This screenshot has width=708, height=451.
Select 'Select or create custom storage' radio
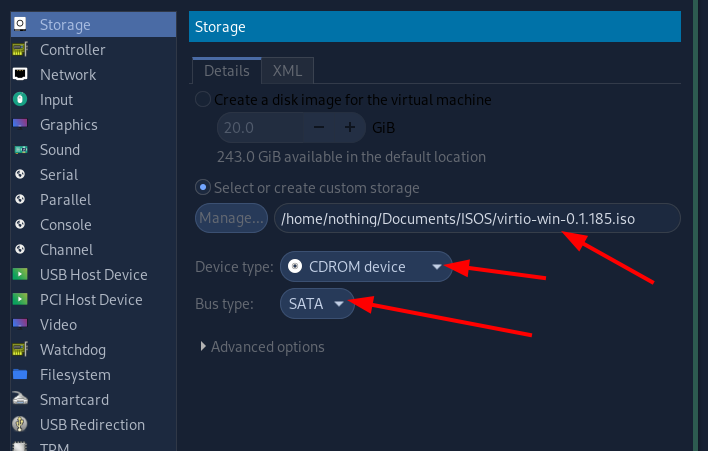203,187
